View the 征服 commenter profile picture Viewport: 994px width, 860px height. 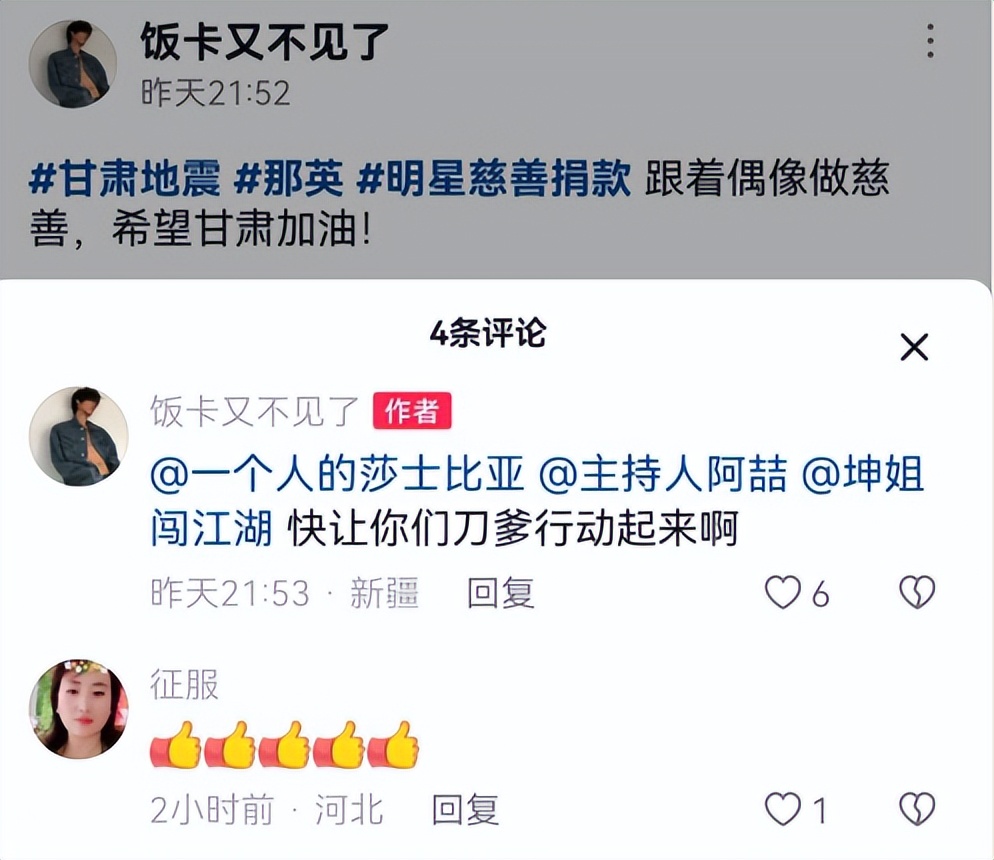(79, 709)
